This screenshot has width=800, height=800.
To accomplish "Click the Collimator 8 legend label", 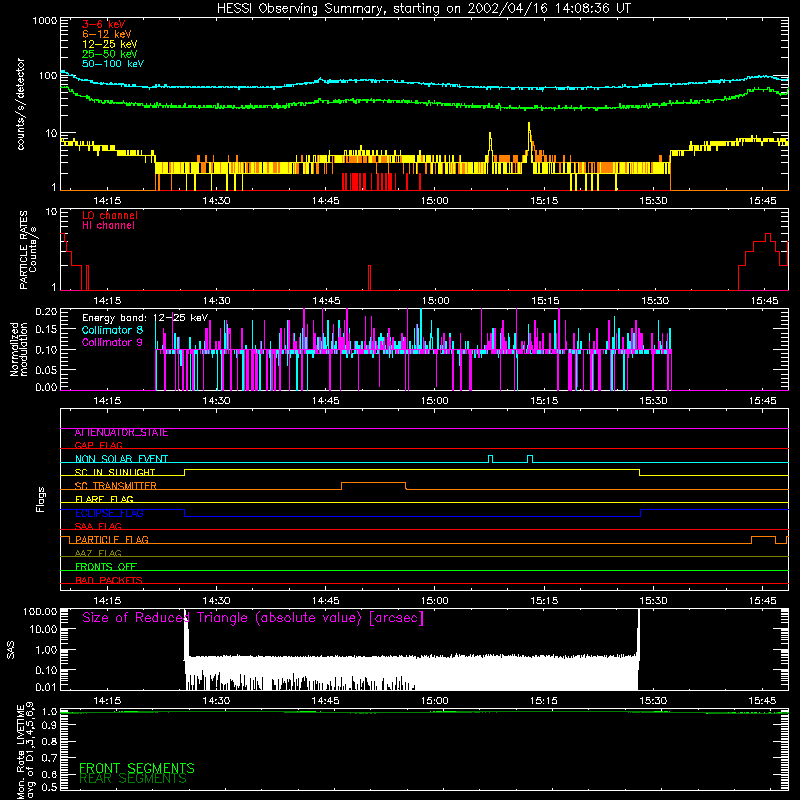I will (112, 330).
